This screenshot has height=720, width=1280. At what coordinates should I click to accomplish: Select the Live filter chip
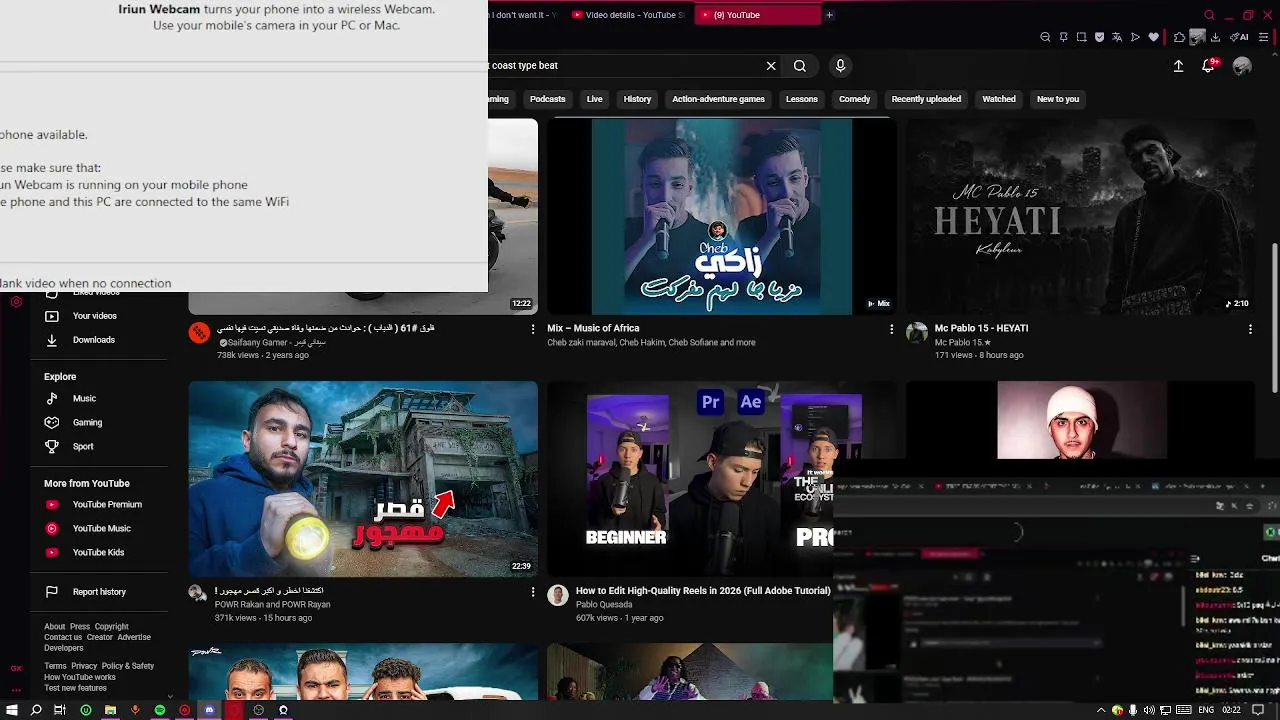(x=595, y=99)
